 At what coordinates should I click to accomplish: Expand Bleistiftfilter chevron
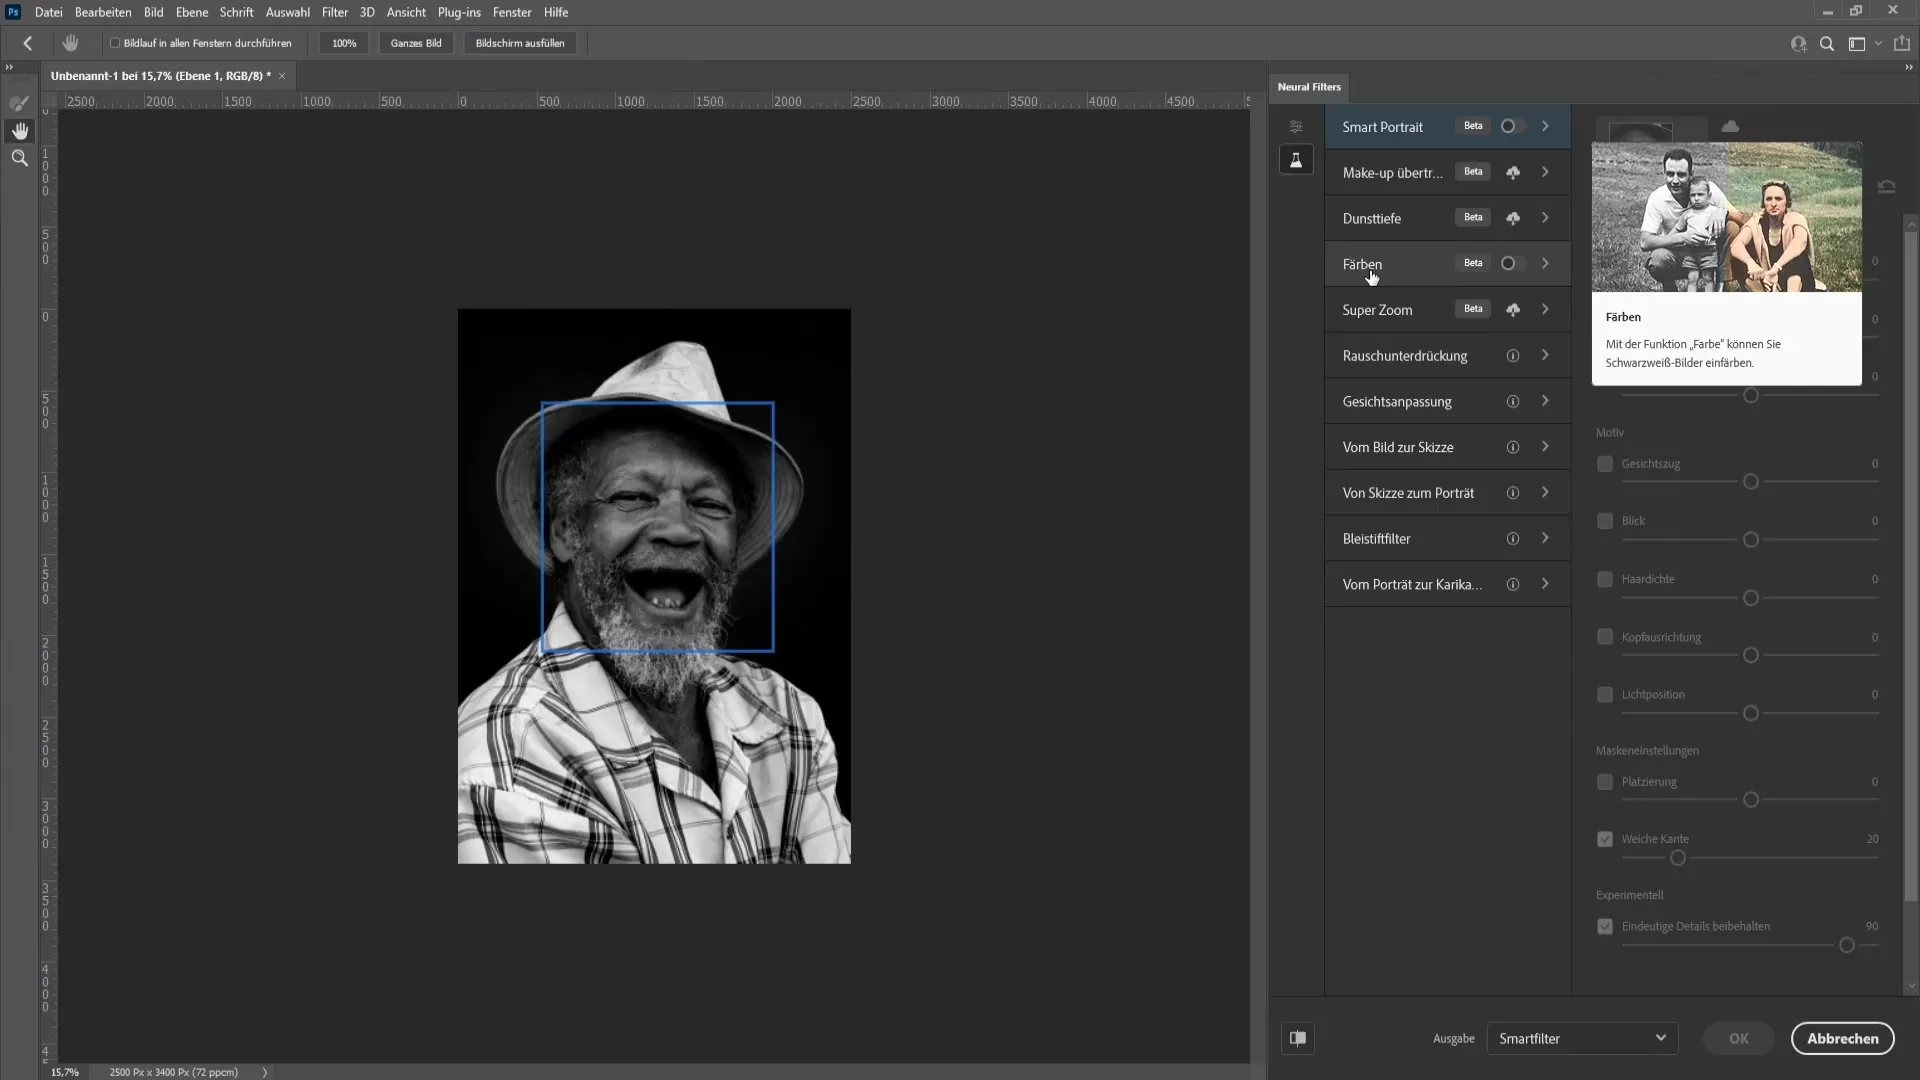[1546, 538]
